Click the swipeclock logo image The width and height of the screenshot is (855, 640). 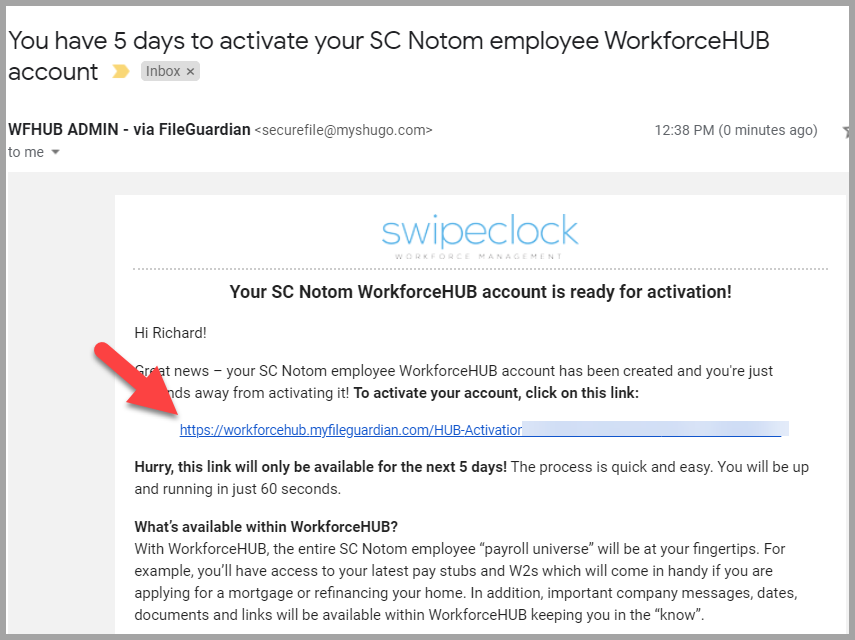coord(480,232)
